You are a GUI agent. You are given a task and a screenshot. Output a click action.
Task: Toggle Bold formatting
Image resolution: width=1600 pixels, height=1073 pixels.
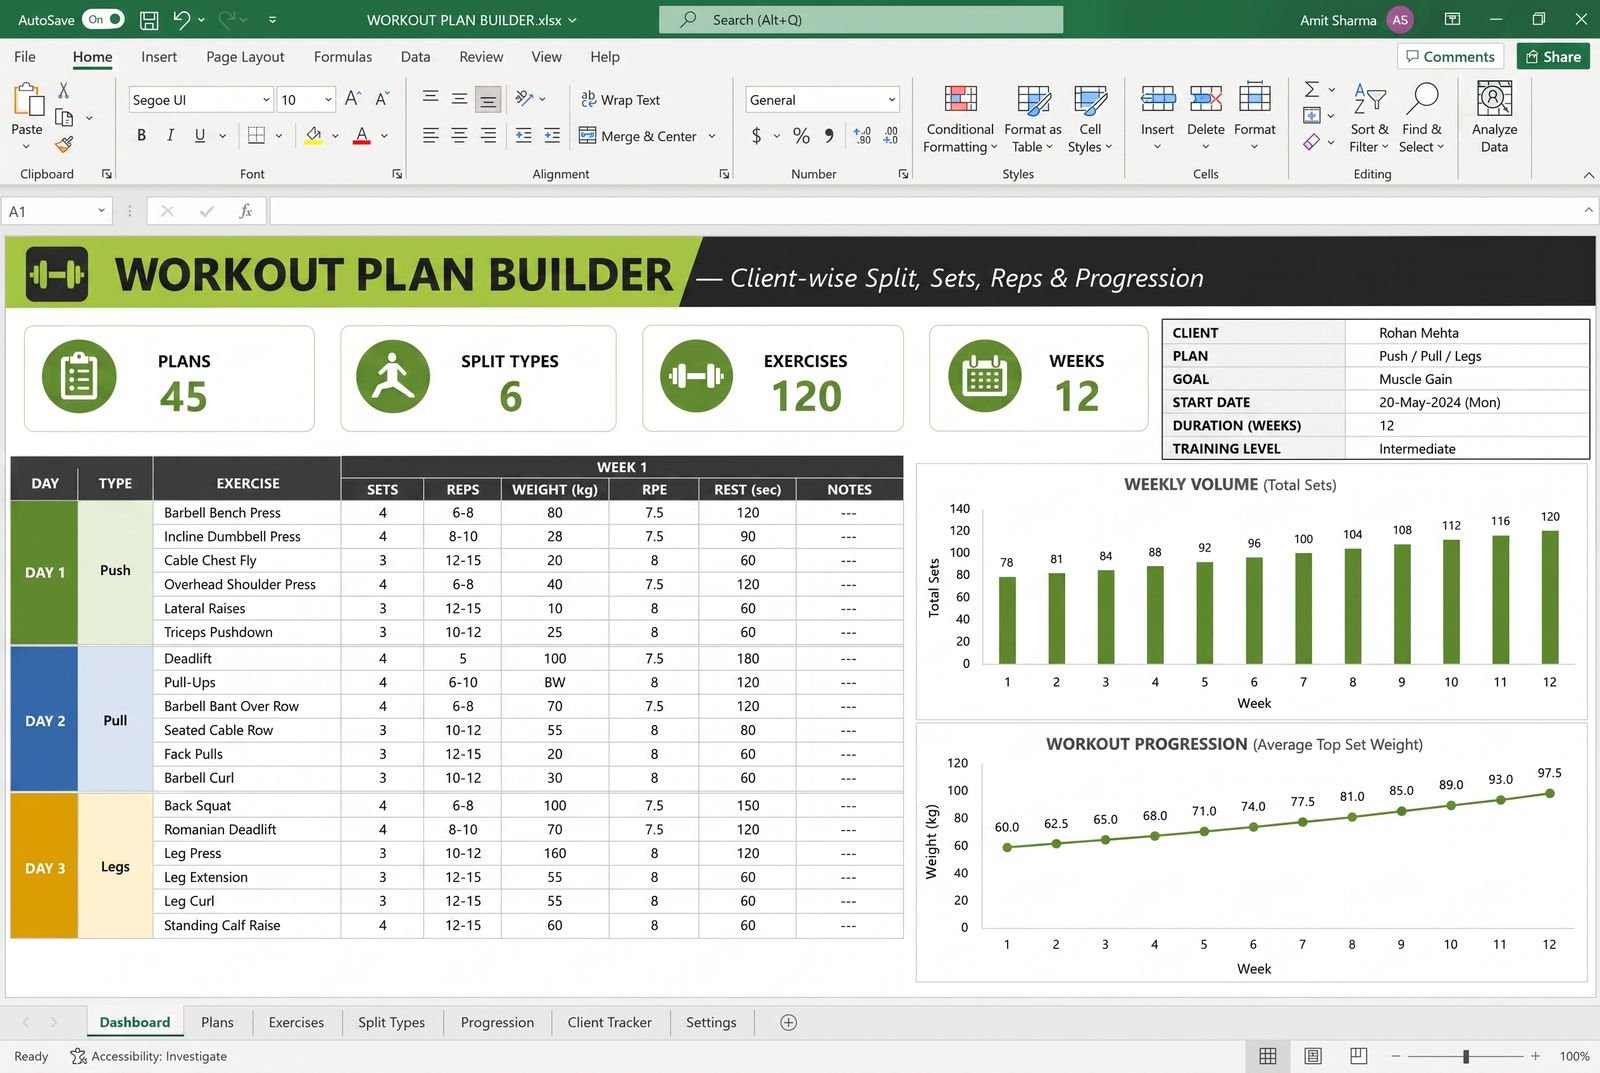(141, 135)
